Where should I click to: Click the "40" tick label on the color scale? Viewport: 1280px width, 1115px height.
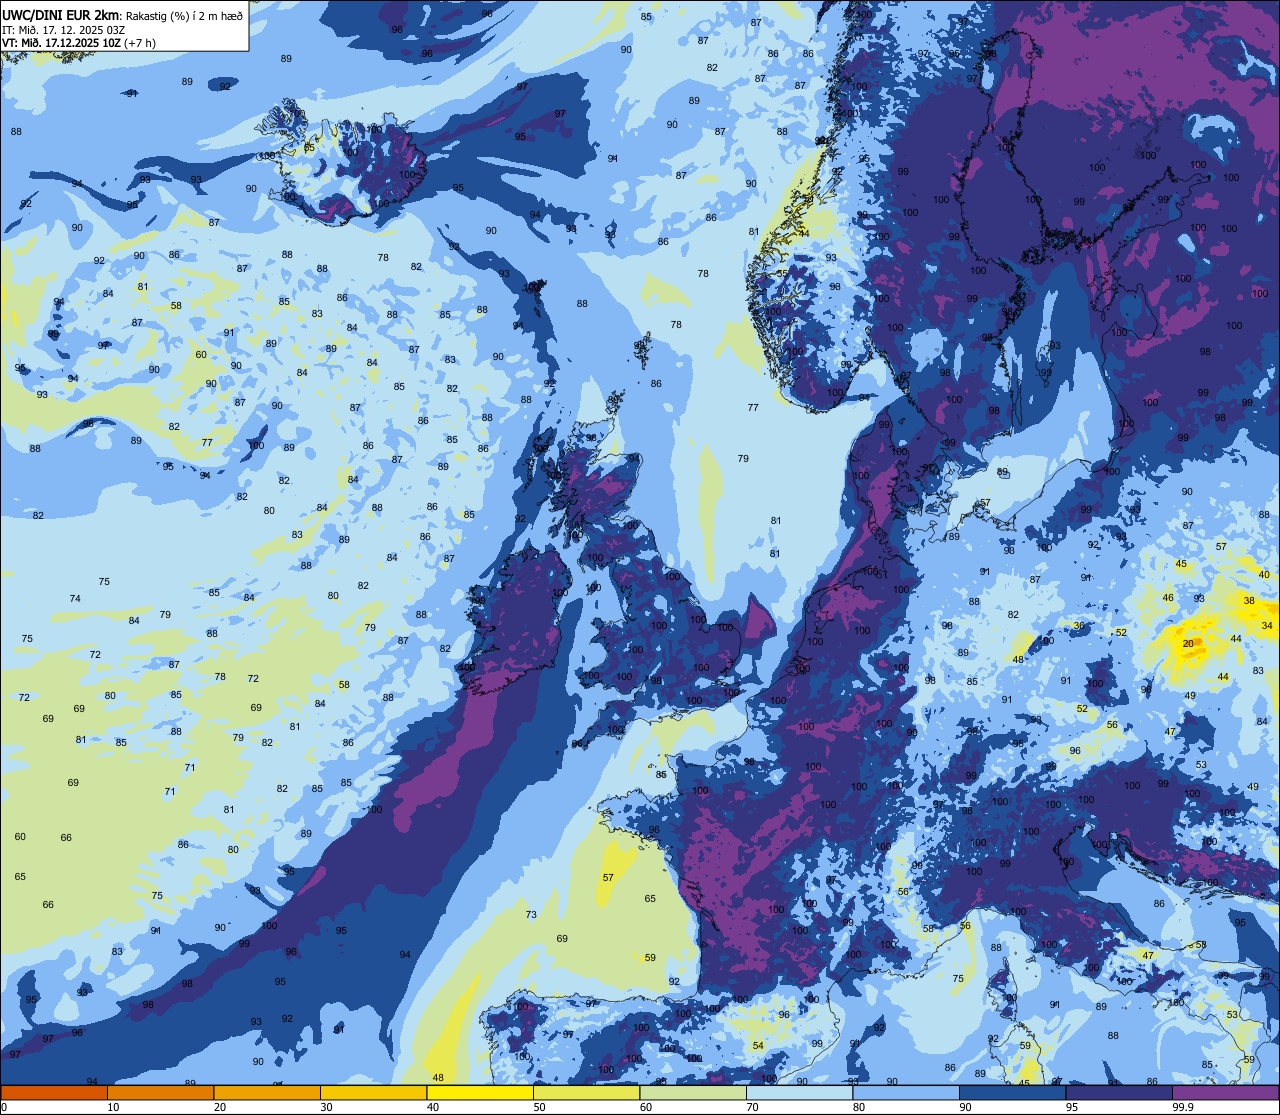[433, 1107]
